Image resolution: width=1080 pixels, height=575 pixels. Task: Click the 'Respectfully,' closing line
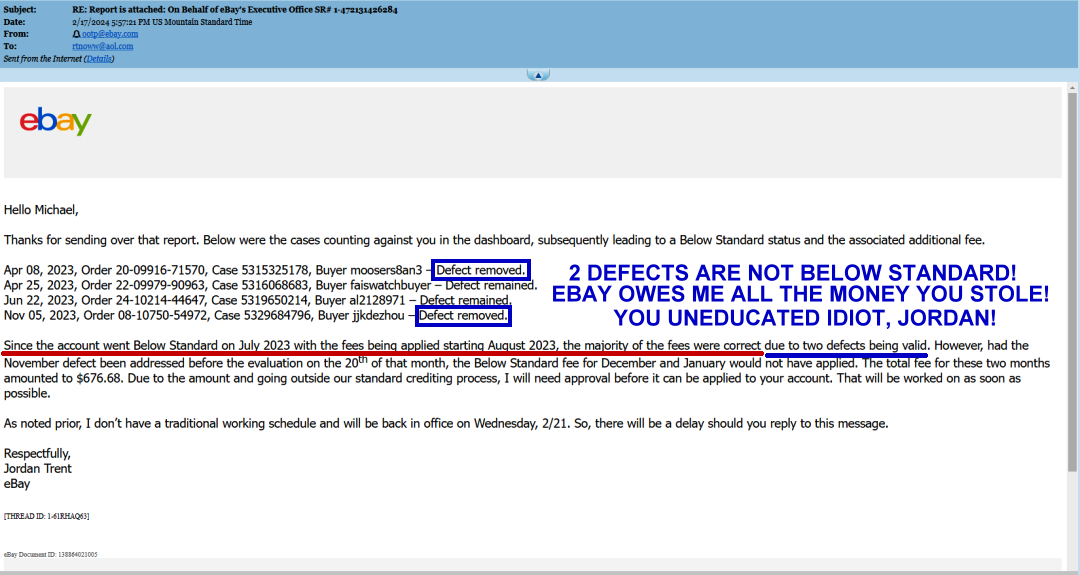[37, 453]
